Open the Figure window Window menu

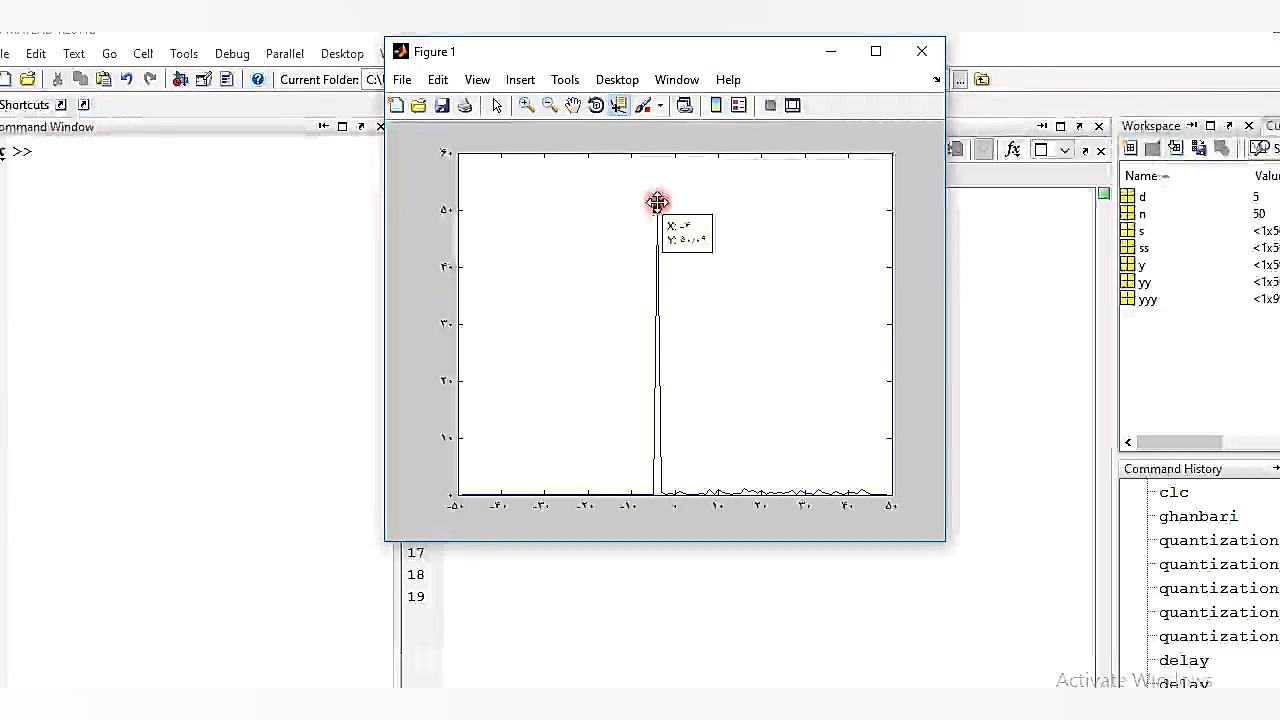coord(677,80)
